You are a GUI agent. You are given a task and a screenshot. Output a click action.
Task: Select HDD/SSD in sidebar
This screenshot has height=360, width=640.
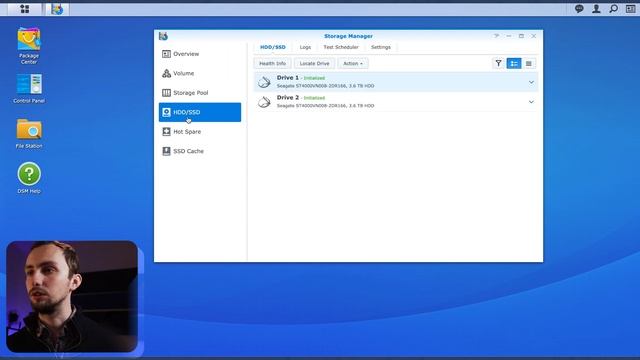pyautogui.click(x=200, y=112)
